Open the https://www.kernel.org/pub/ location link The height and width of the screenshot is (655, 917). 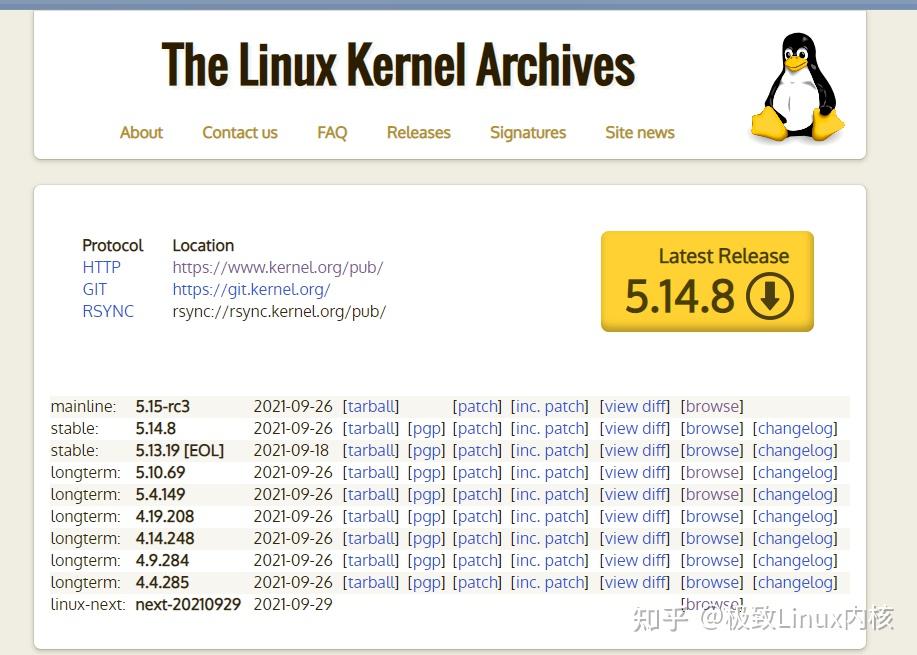tap(278, 267)
